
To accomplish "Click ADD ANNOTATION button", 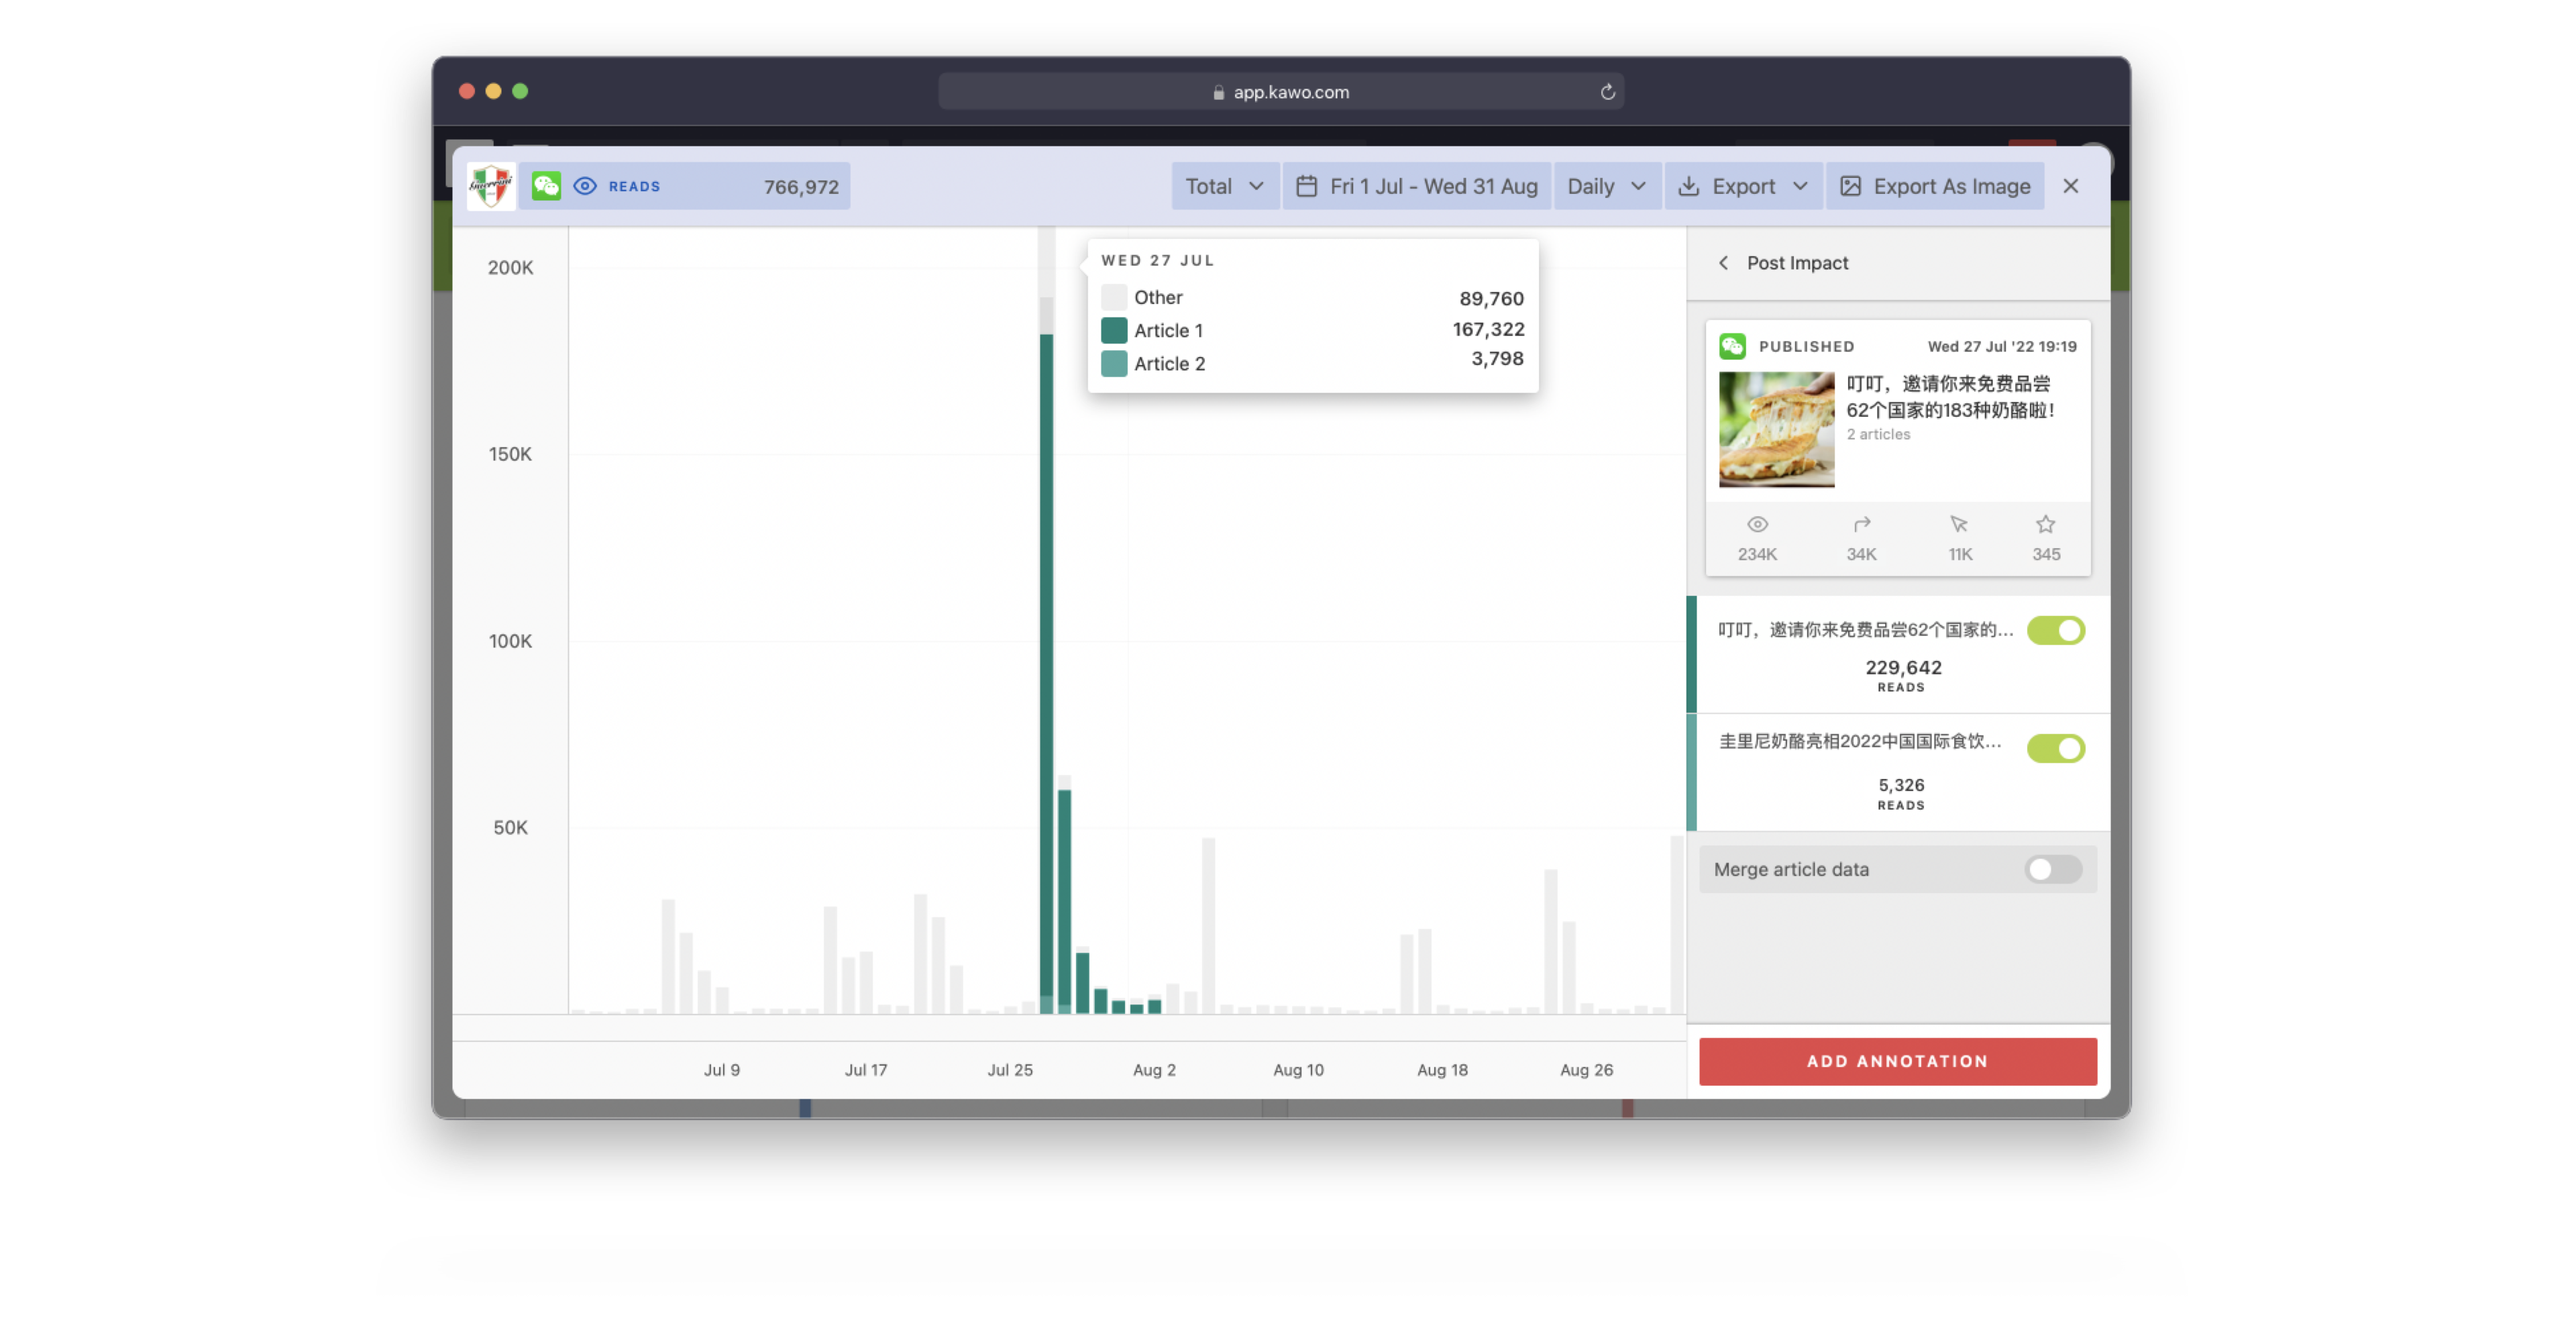I will point(1898,1061).
